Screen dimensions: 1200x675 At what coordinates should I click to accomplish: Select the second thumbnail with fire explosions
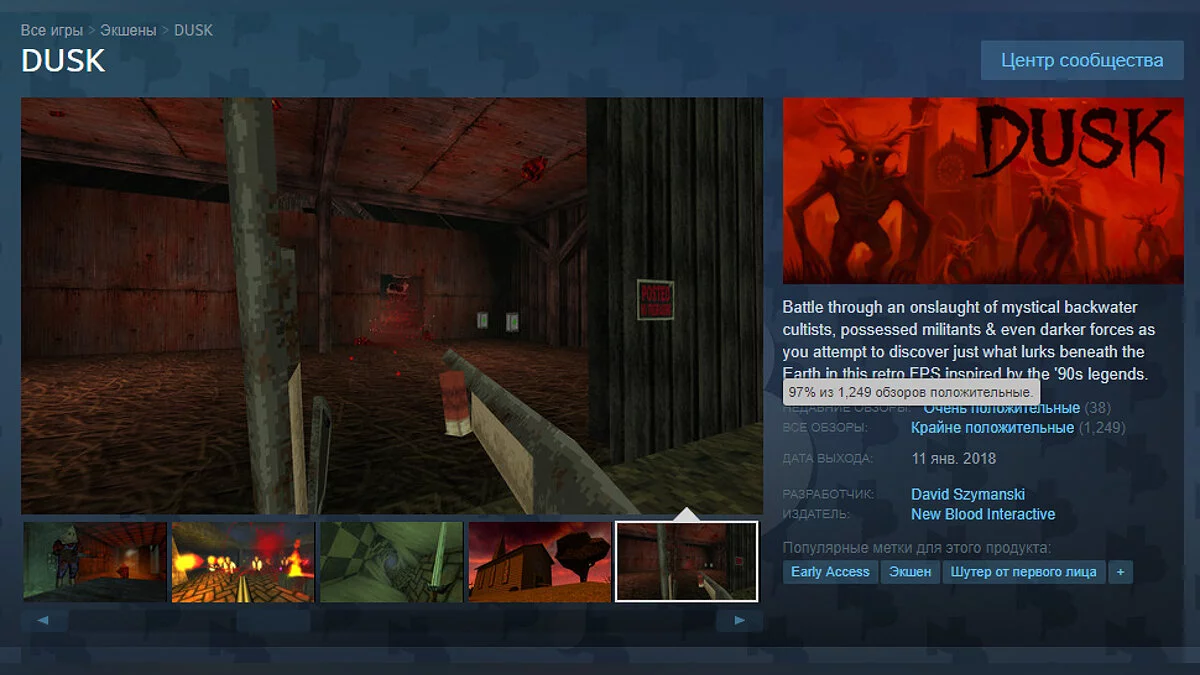point(243,562)
